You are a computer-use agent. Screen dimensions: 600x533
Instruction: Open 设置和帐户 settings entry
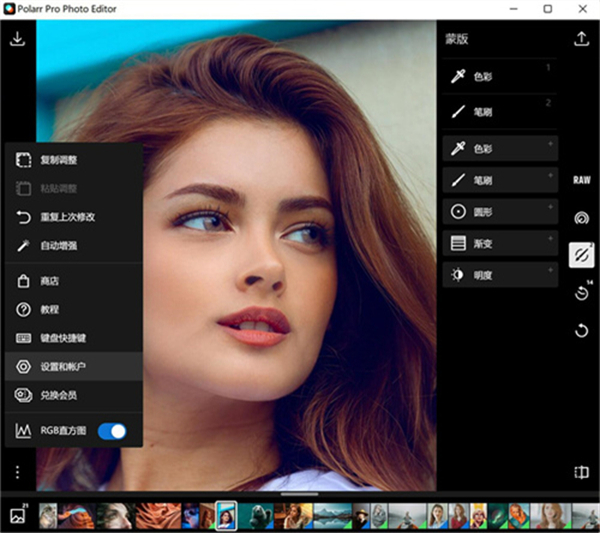[74, 367]
